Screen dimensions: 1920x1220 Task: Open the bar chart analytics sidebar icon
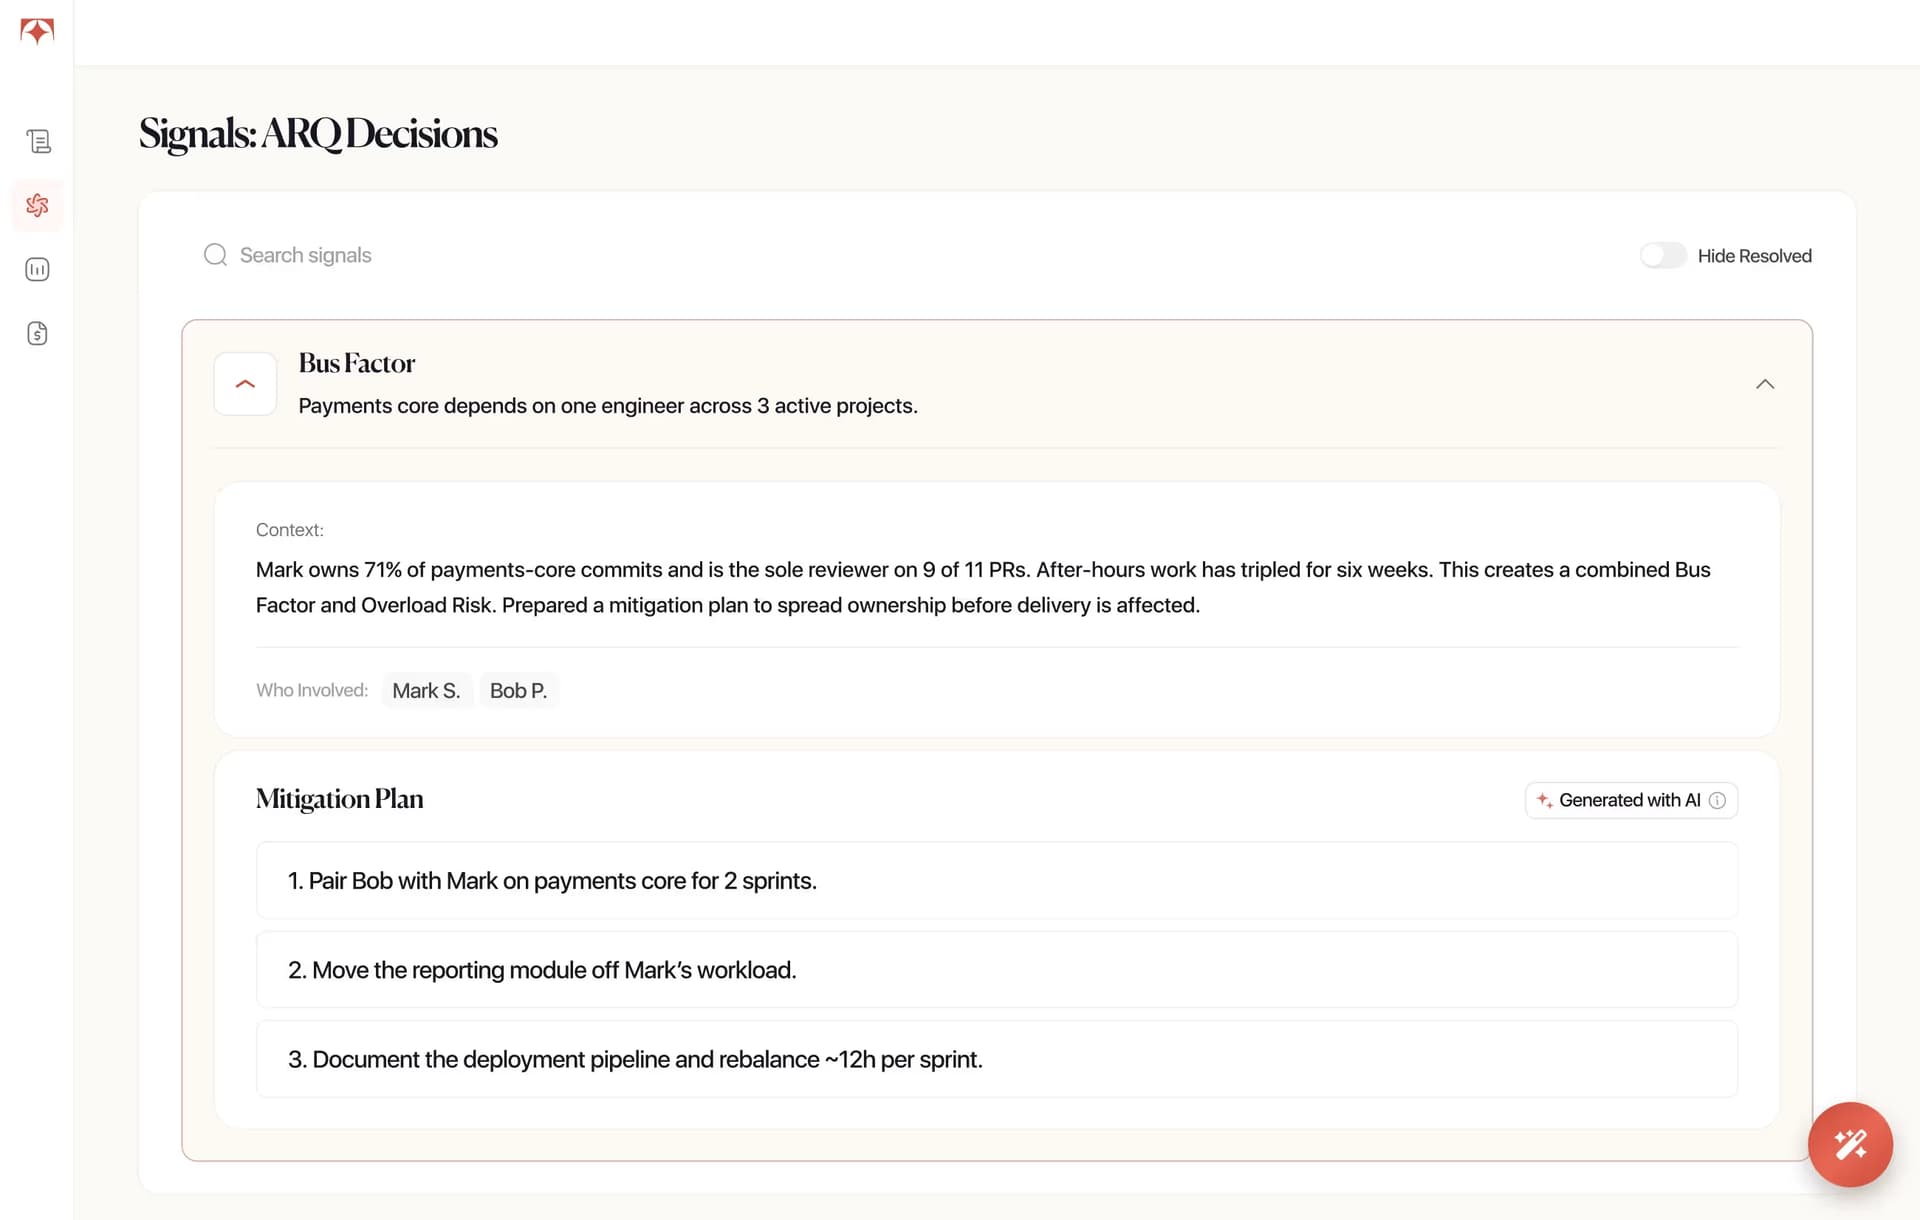click(x=38, y=269)
